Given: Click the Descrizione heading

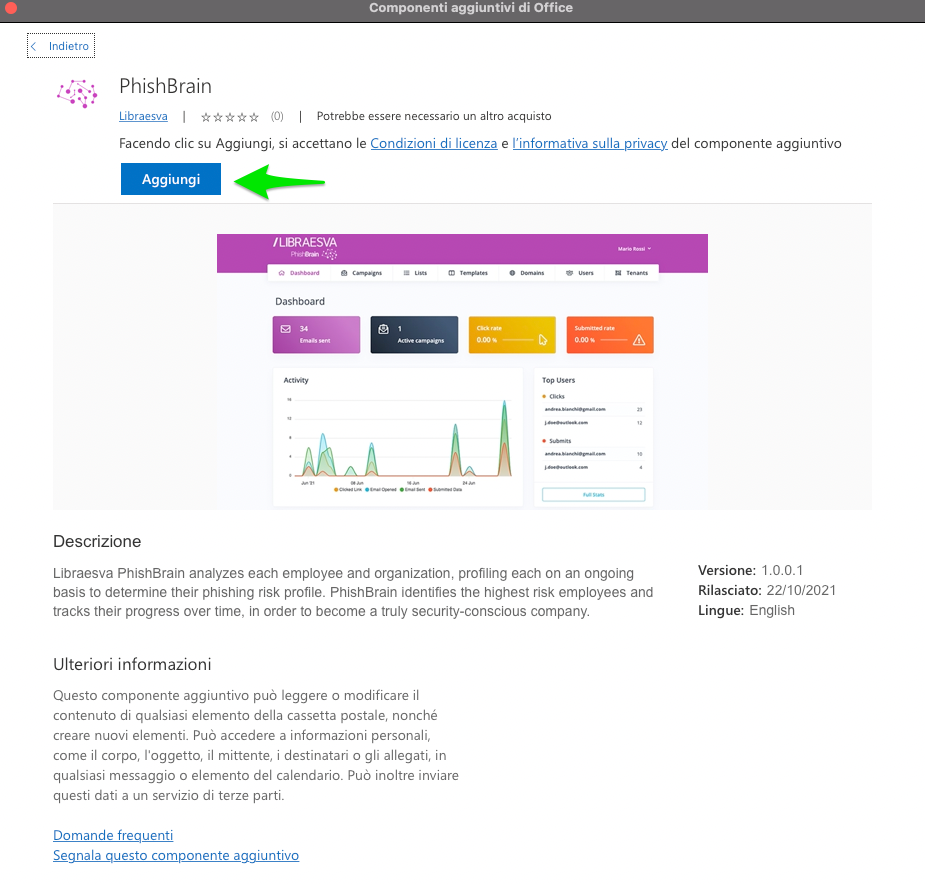Looking at the screenshot, I should [97, 541].
